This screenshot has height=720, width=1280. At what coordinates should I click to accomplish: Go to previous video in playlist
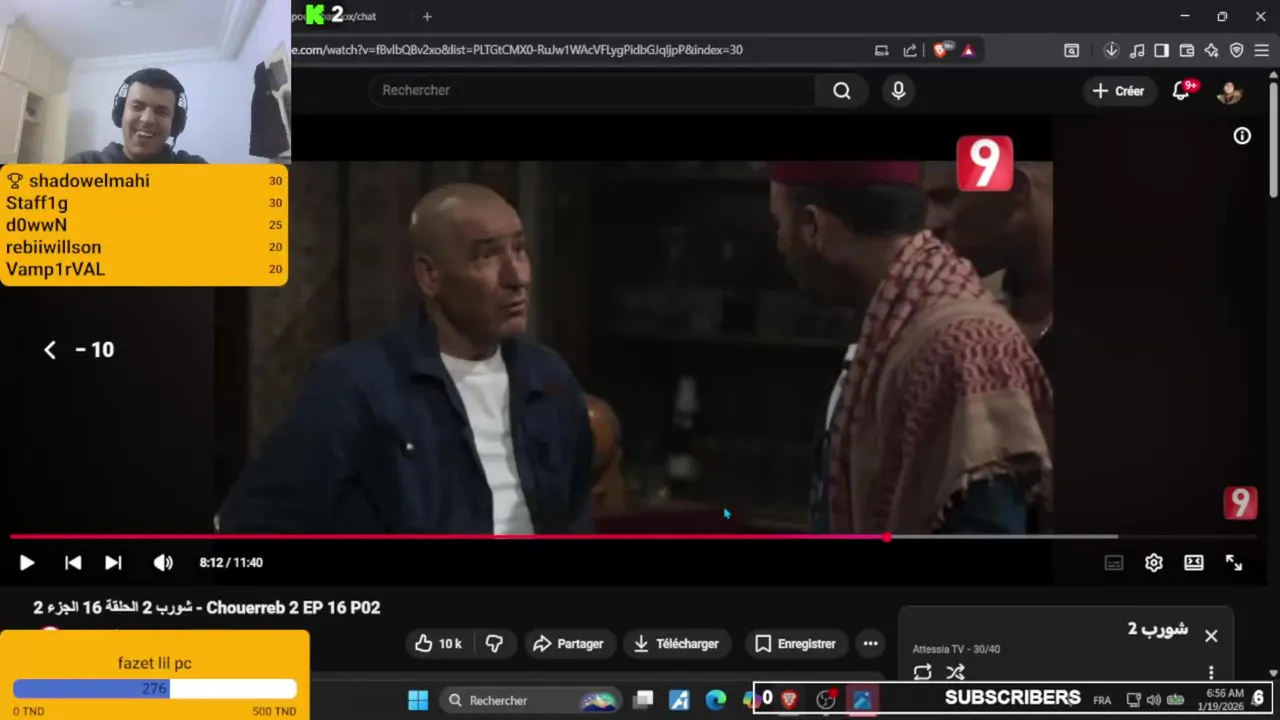pos(73,563)
